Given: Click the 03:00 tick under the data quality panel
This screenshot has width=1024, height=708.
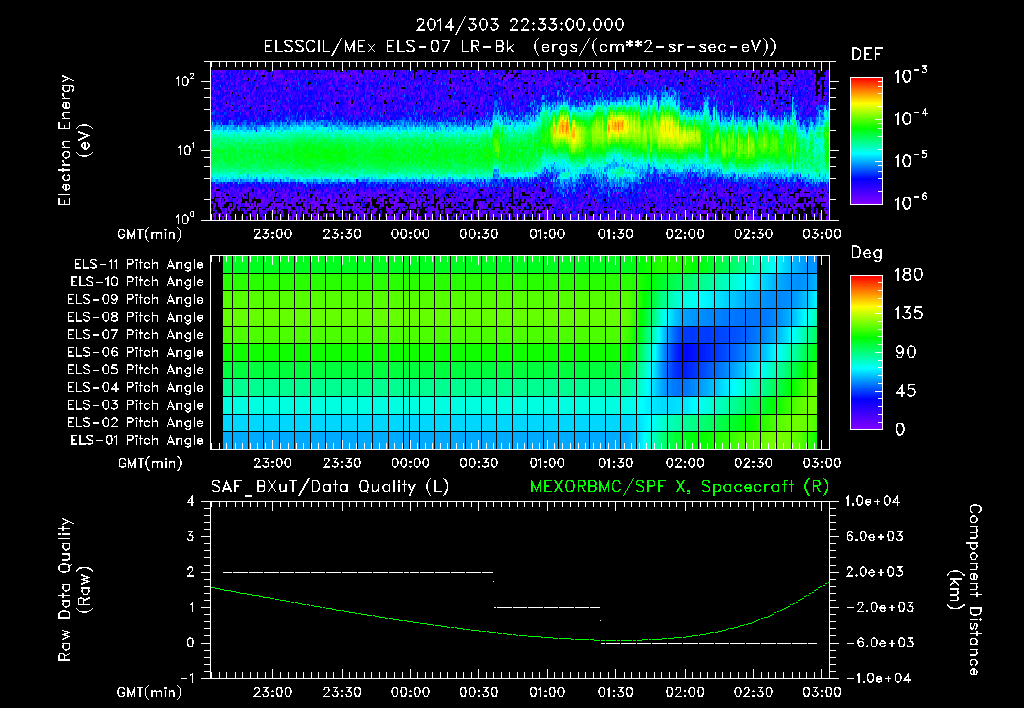Looking at the screenshot, I should pyautogui.click(x=822, y=692).
